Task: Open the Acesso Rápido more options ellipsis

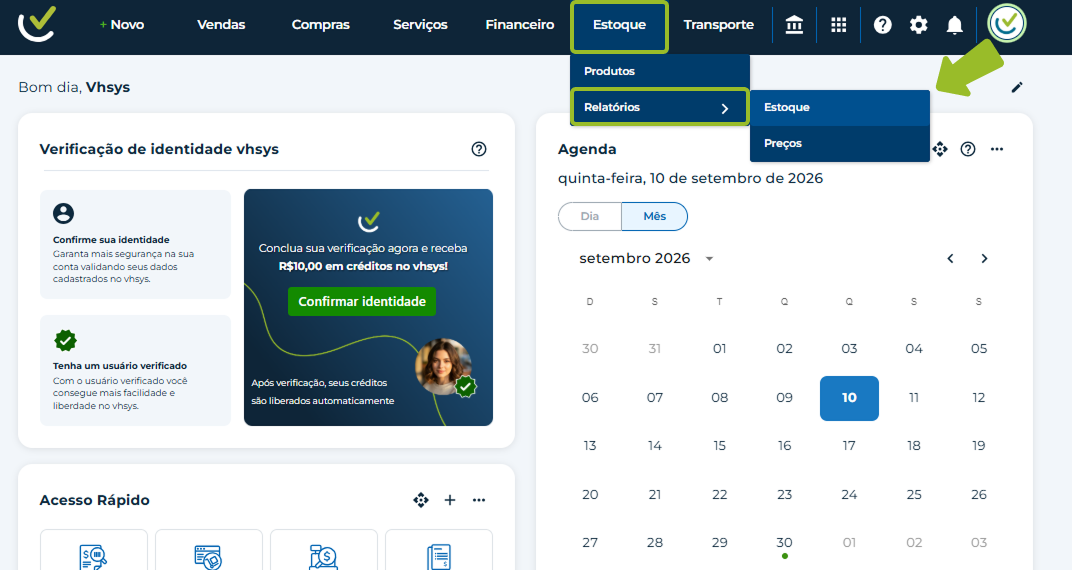Action: [479, 500]
